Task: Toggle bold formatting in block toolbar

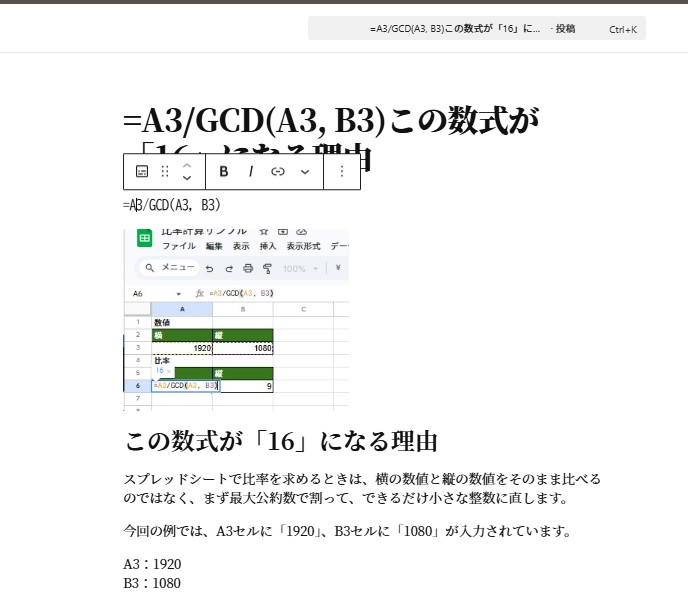Action: pos(224,172)
